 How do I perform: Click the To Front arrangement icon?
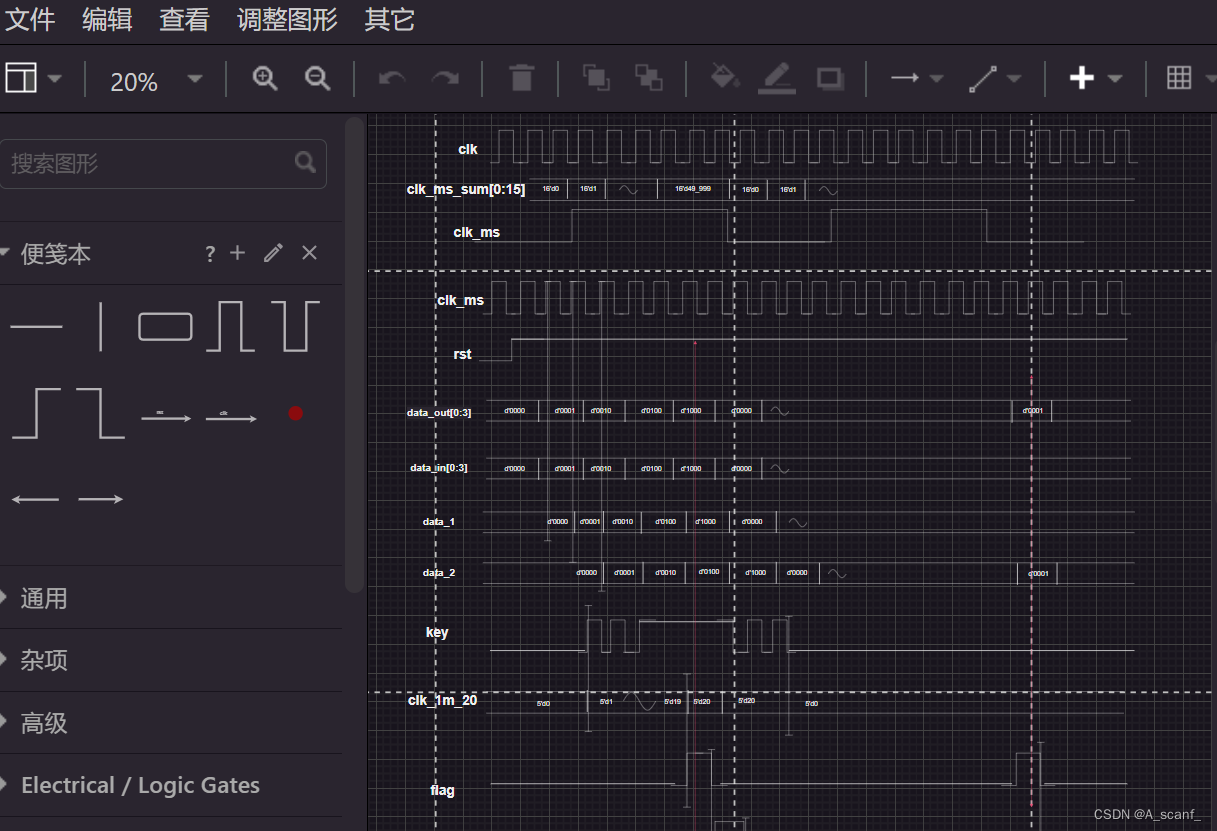tap(596, 77)
